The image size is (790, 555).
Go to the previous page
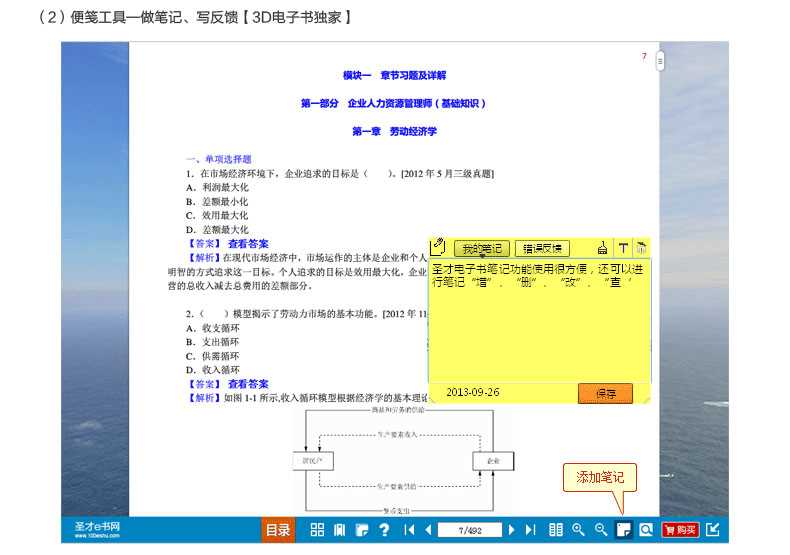pyautogui.click(x=428, y=530)
